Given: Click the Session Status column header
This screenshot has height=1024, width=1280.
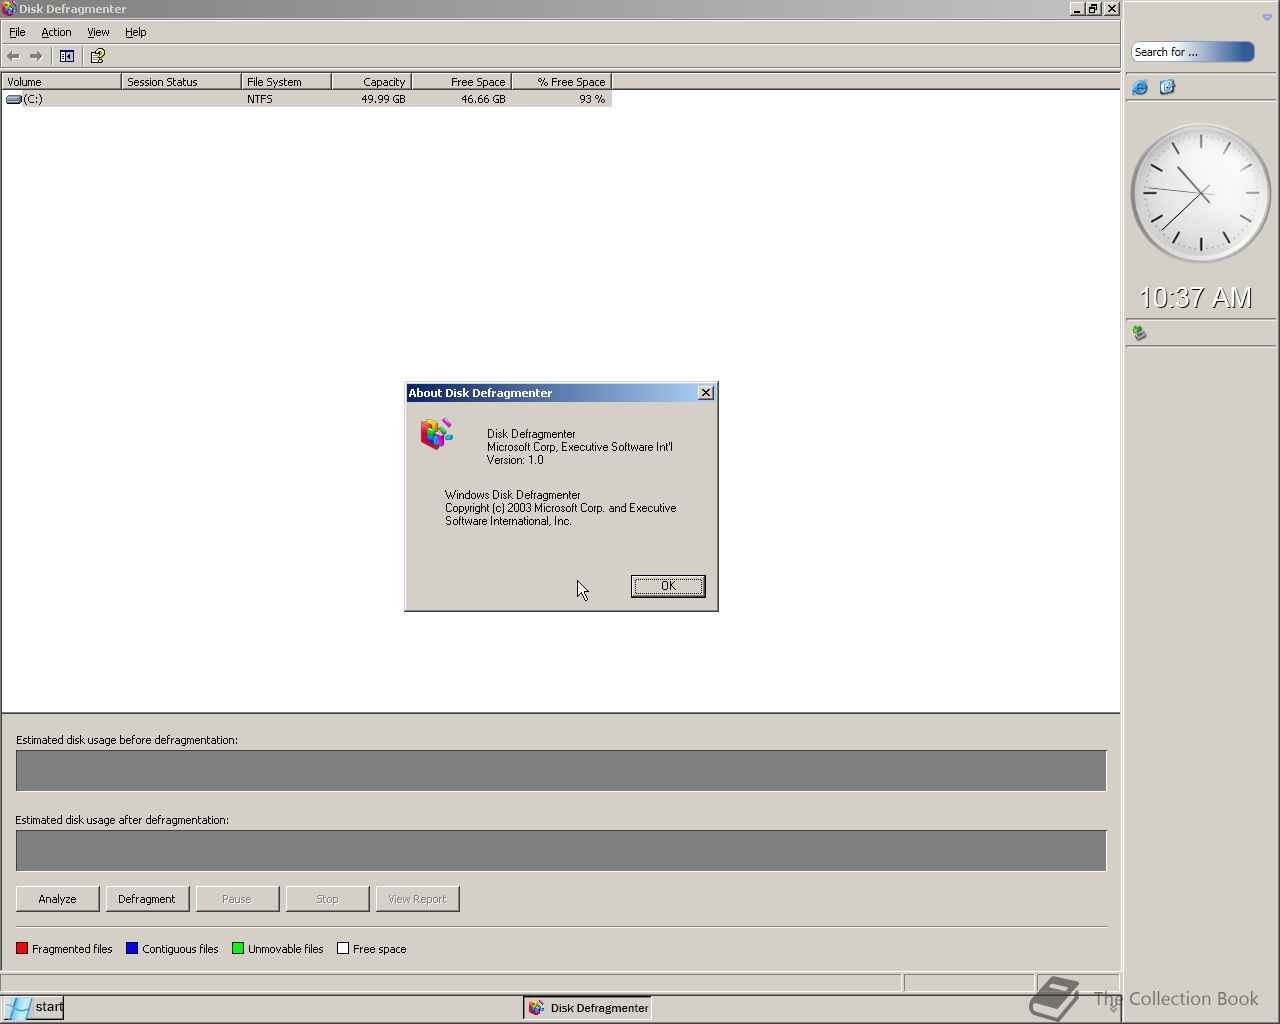Looking at the screenshot, I should coord(181,82).
